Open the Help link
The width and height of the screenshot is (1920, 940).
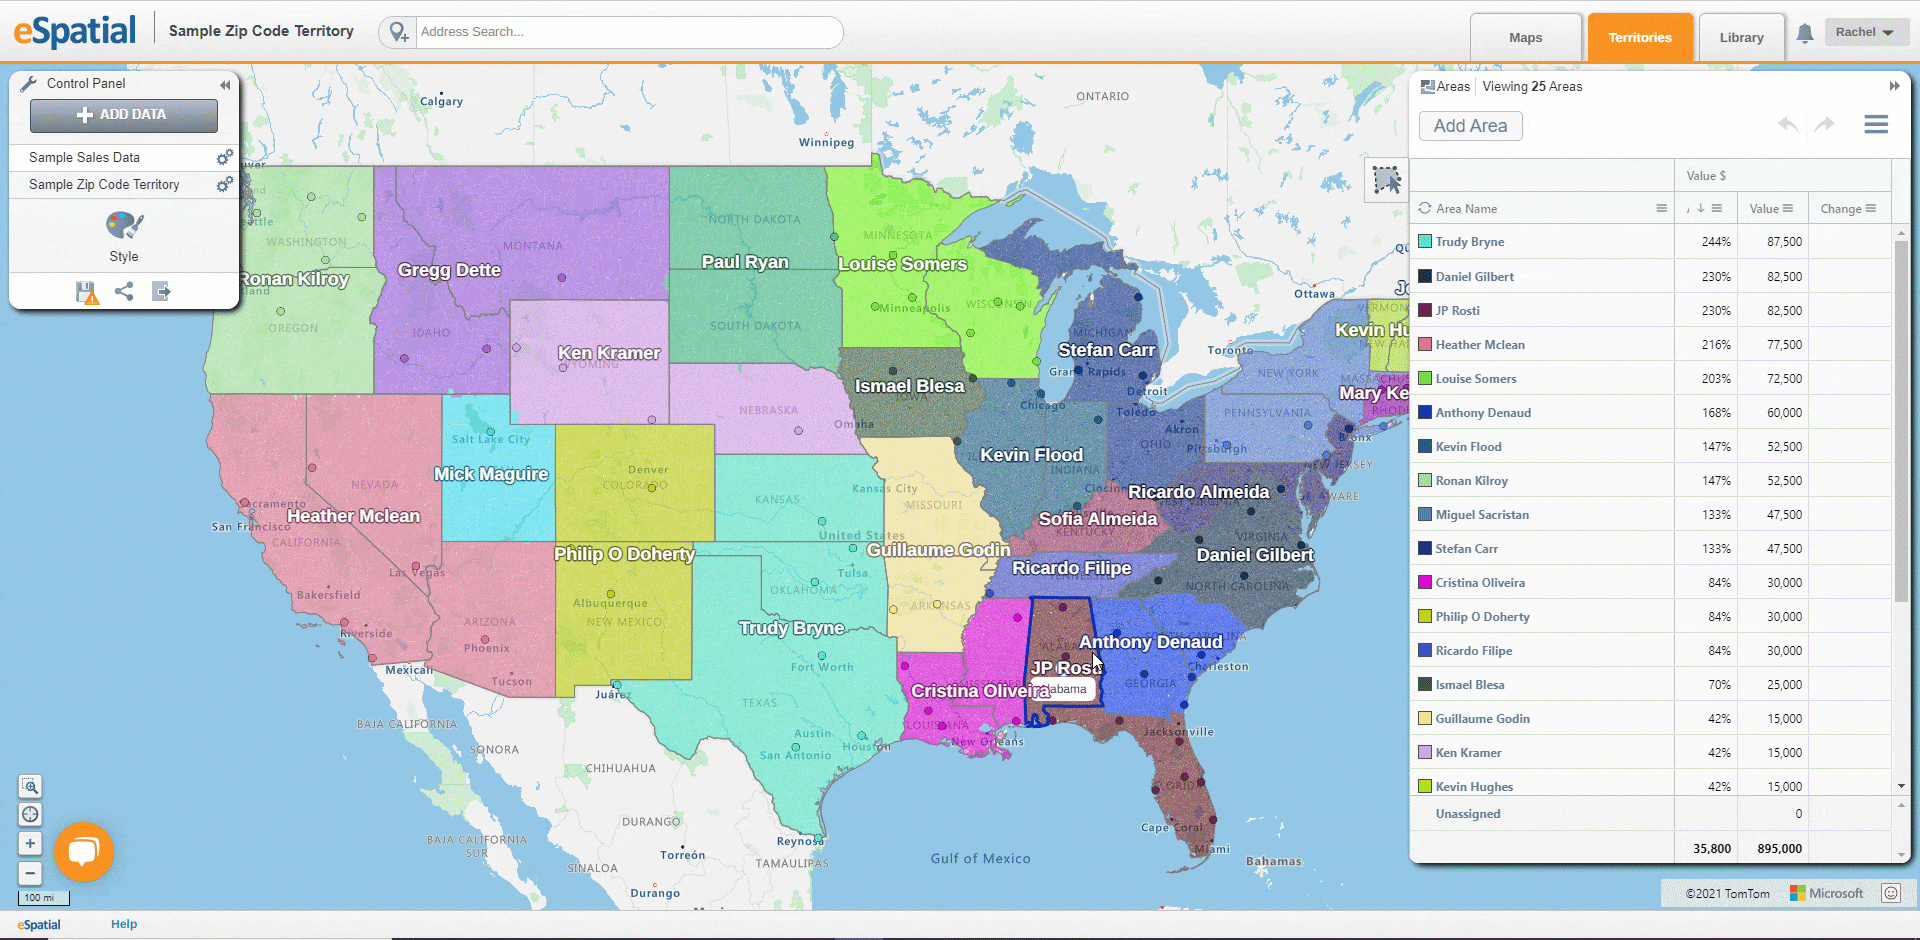[x=124, y=924]
